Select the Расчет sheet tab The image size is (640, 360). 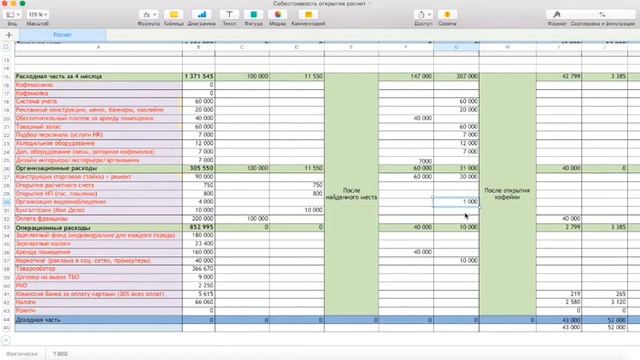[x=62, y=35]
